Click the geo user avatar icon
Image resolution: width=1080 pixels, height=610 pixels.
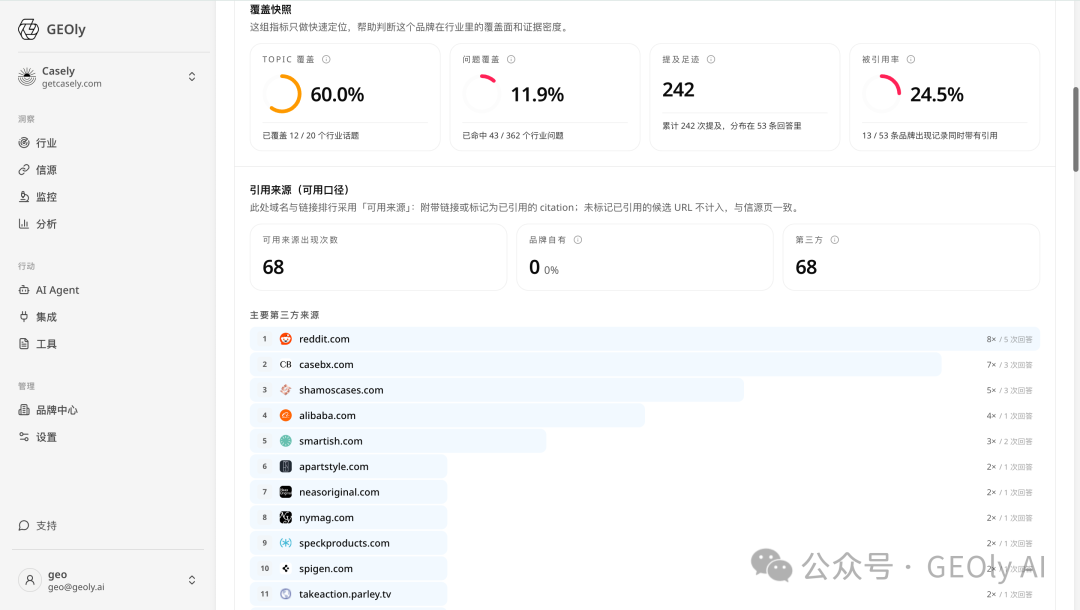[30, 580]
